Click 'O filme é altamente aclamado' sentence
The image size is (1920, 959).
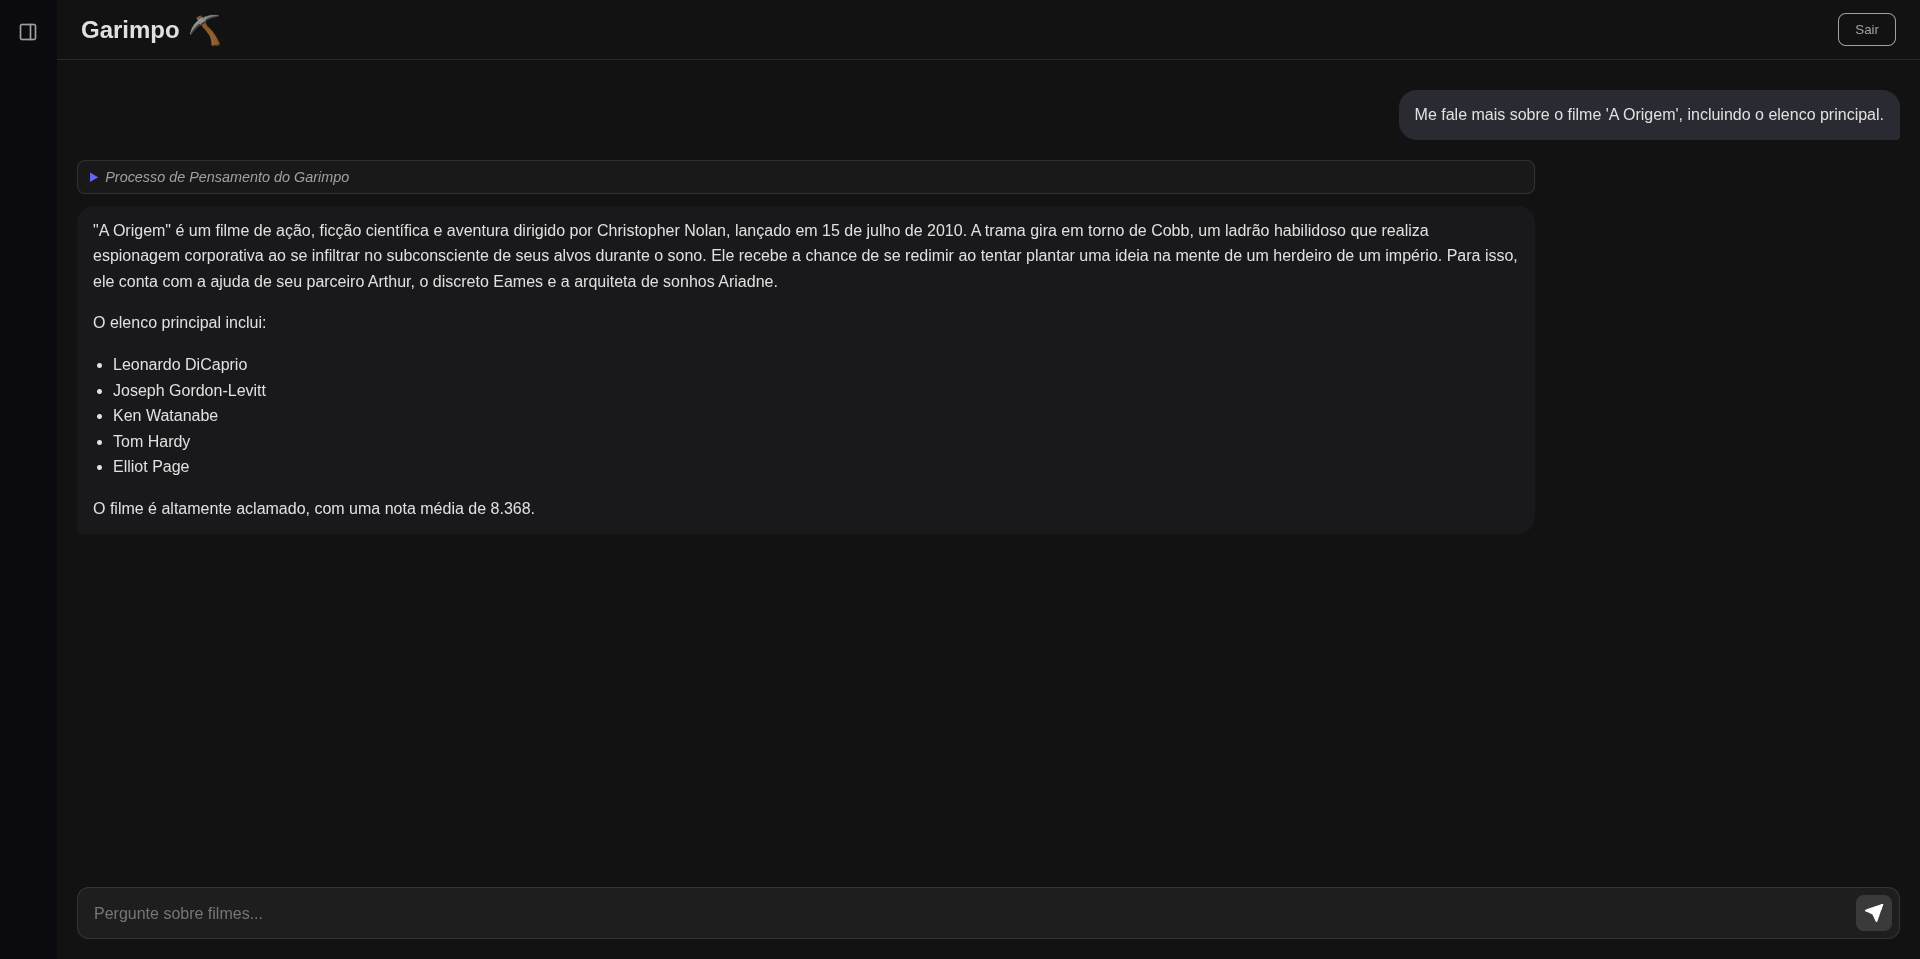click(201, 509)
